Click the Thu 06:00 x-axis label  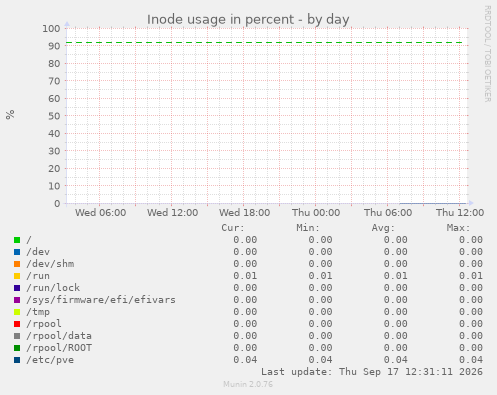(x=388, y=213)
